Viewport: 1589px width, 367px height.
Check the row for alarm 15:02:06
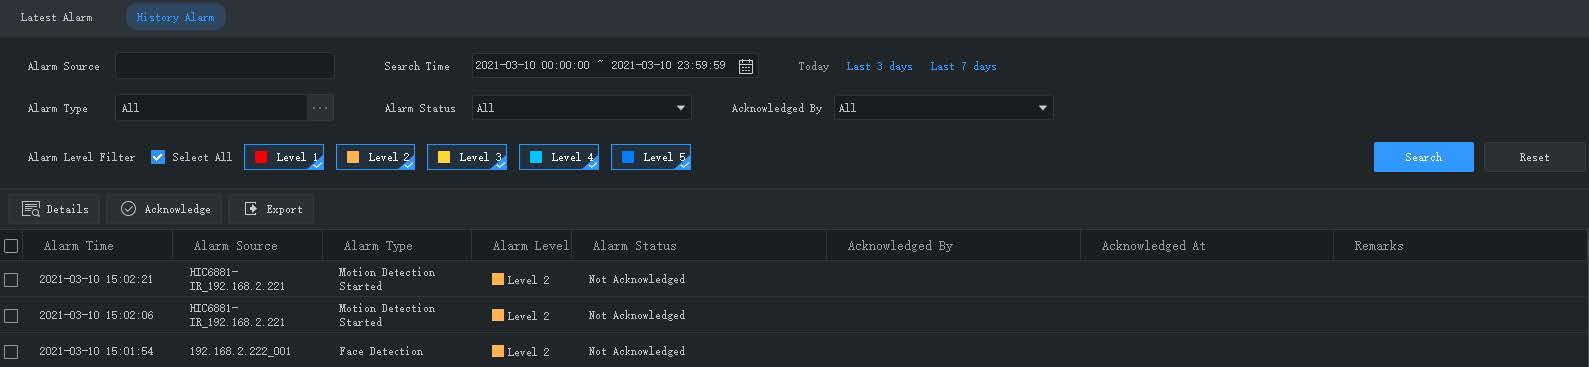pos(11,315)
